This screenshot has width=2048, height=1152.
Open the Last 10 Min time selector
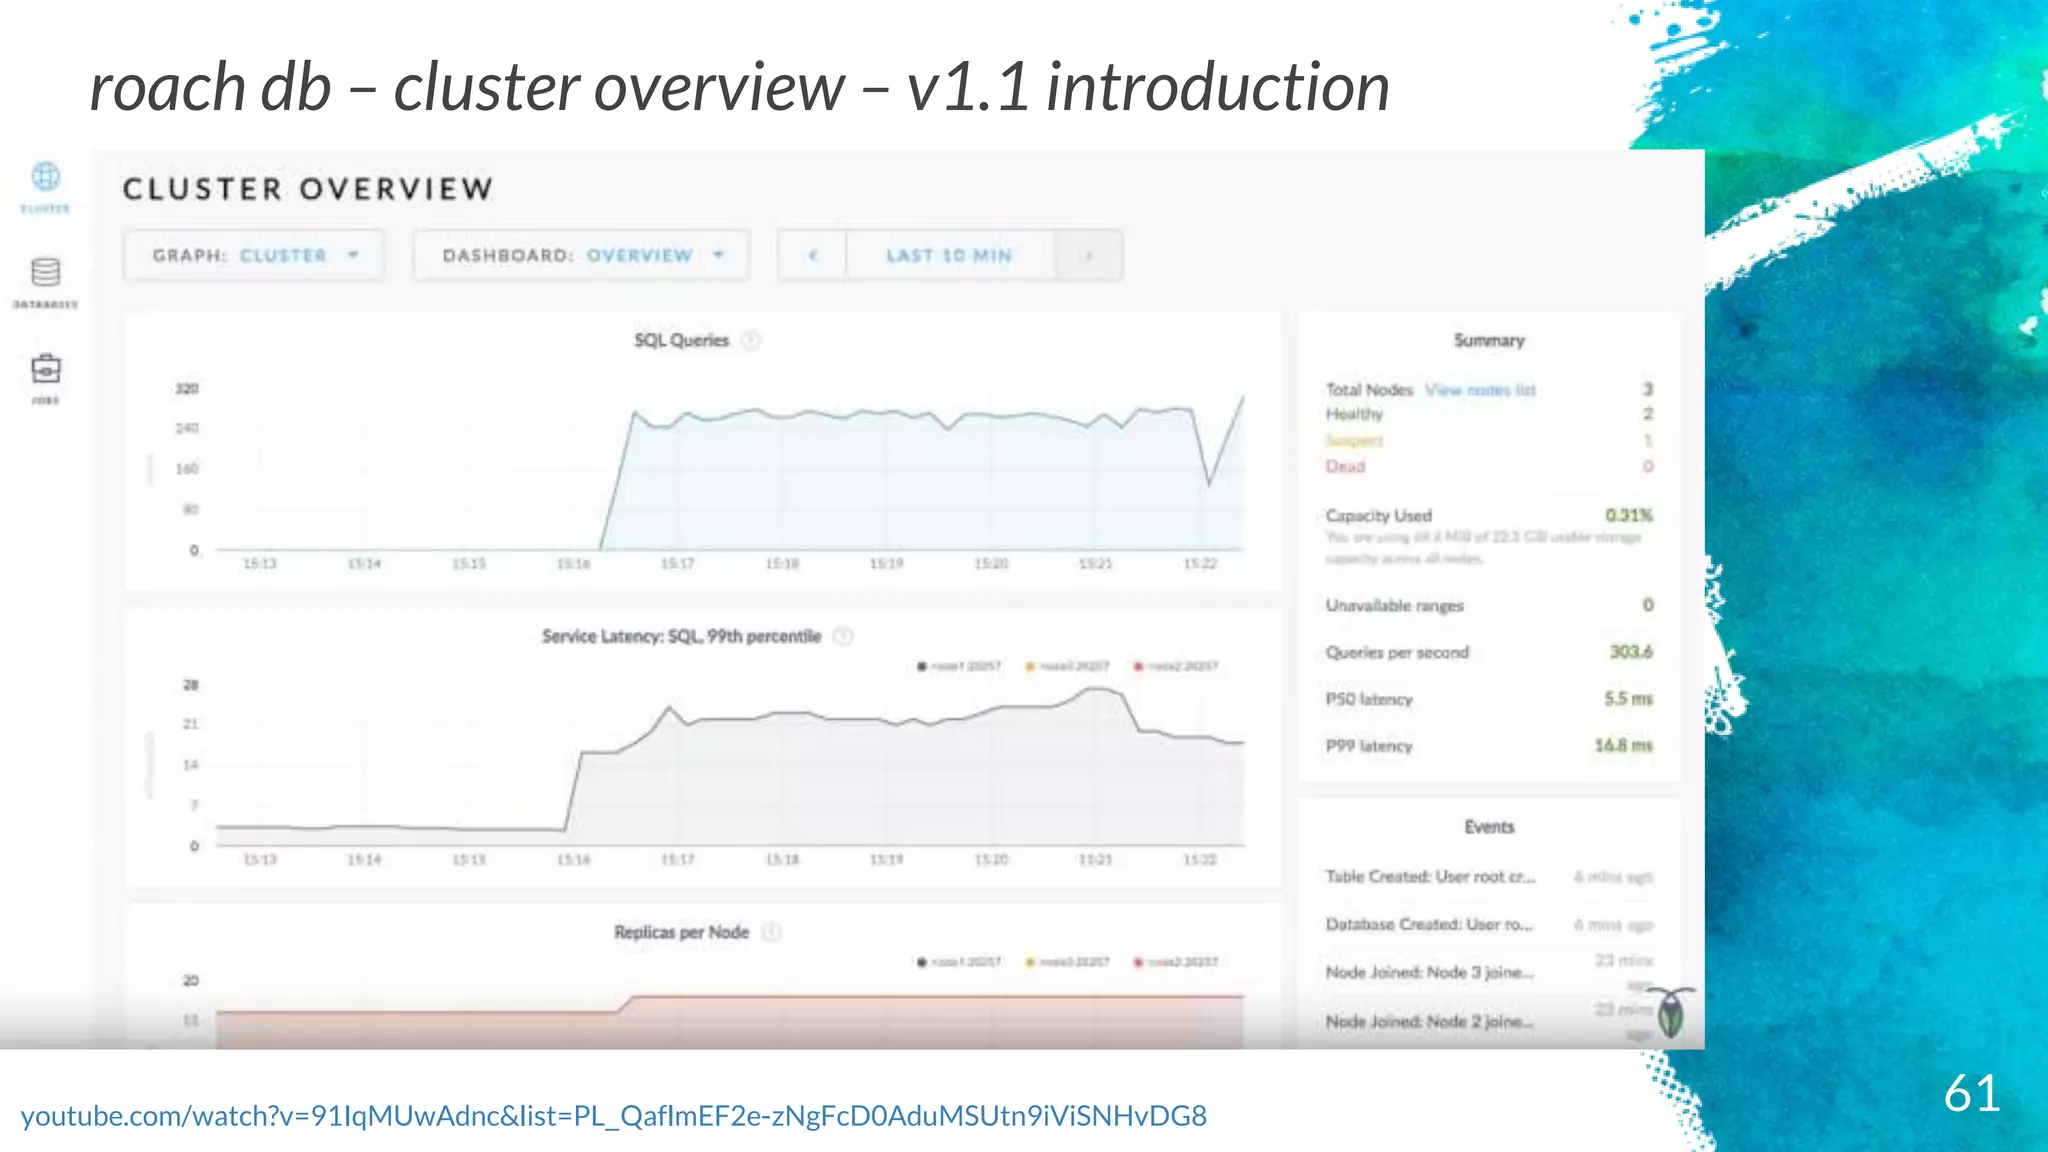[x=949, y=256]
